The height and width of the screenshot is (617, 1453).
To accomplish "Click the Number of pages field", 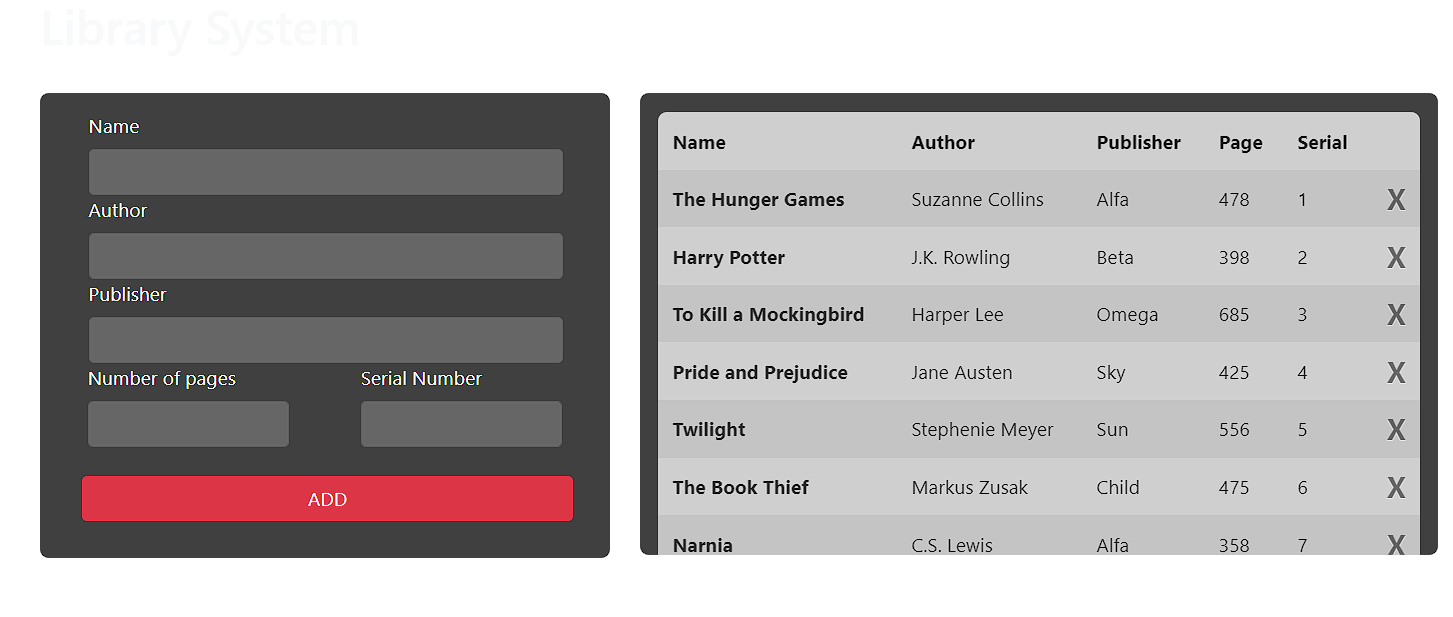I will coord(189,424).
